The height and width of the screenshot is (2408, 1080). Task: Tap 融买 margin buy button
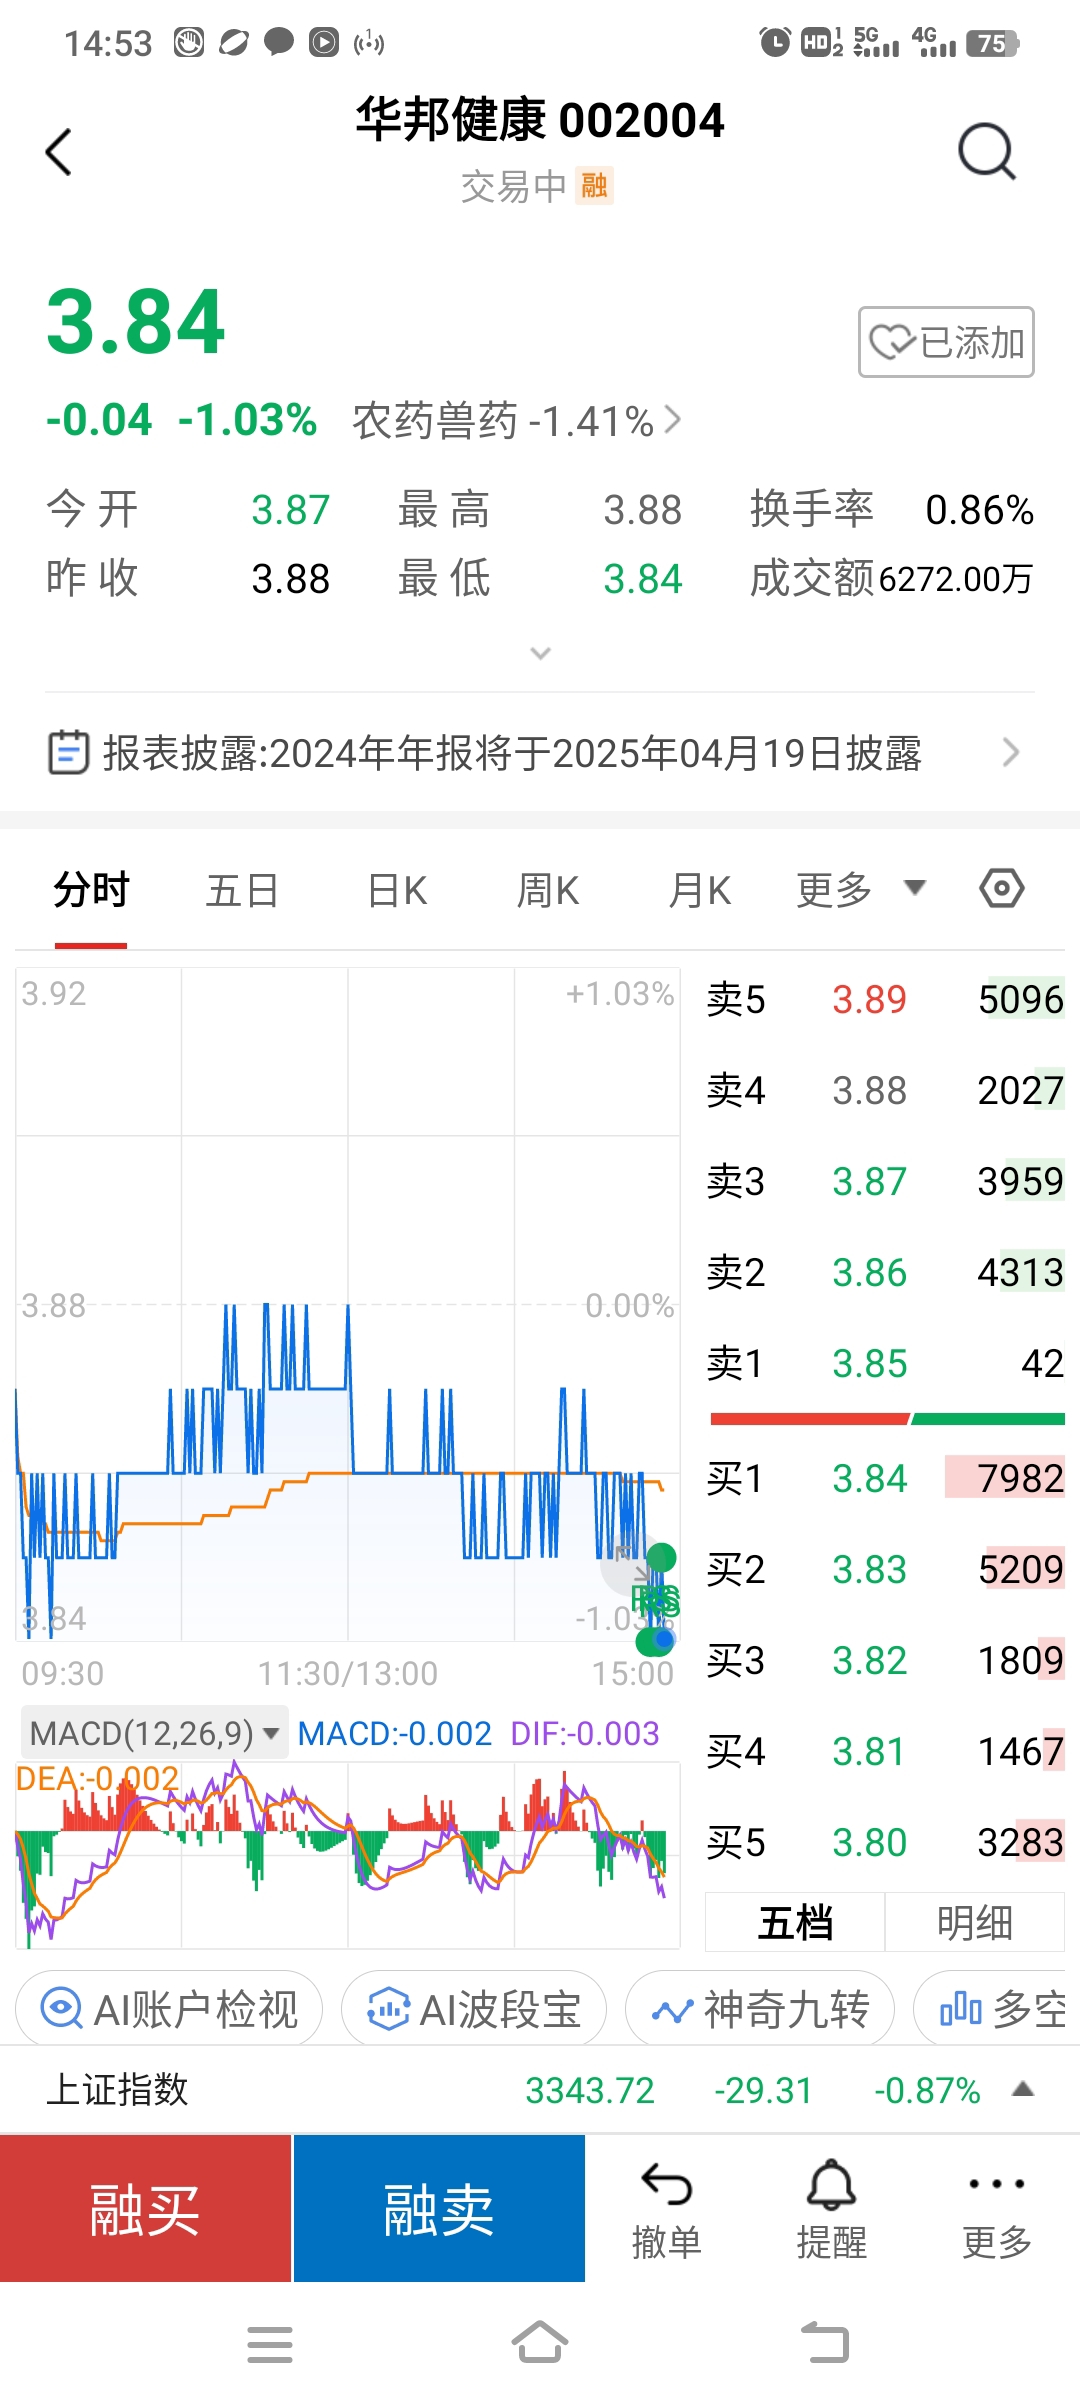click(x=145, y=2209)
